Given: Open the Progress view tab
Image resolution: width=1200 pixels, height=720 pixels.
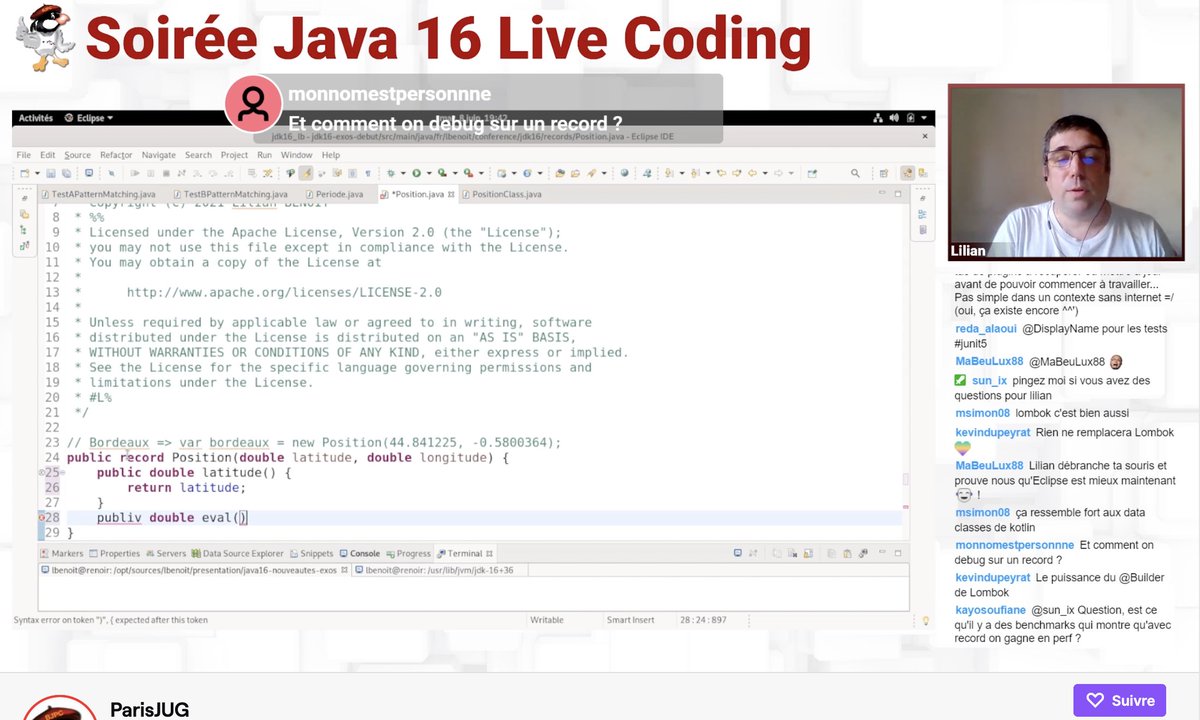Looking at the screenshot, I should click(408, 553).
